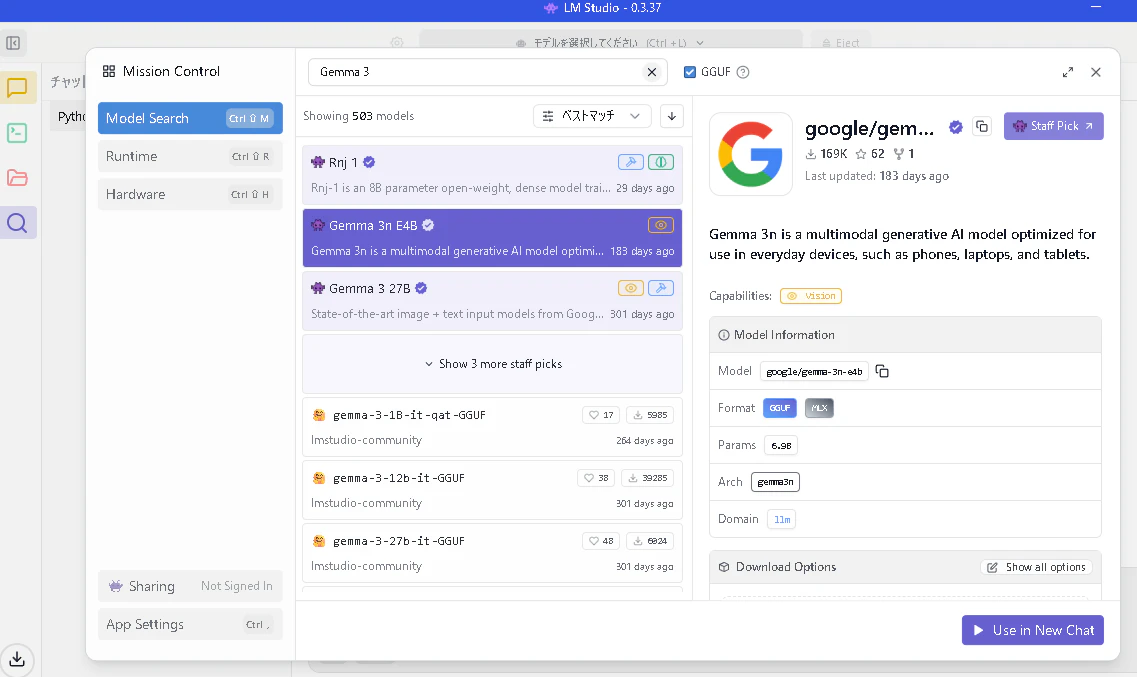Click the Rnj 1 tool-use capability badge
1137x677 pixels.
coord(630,162)
